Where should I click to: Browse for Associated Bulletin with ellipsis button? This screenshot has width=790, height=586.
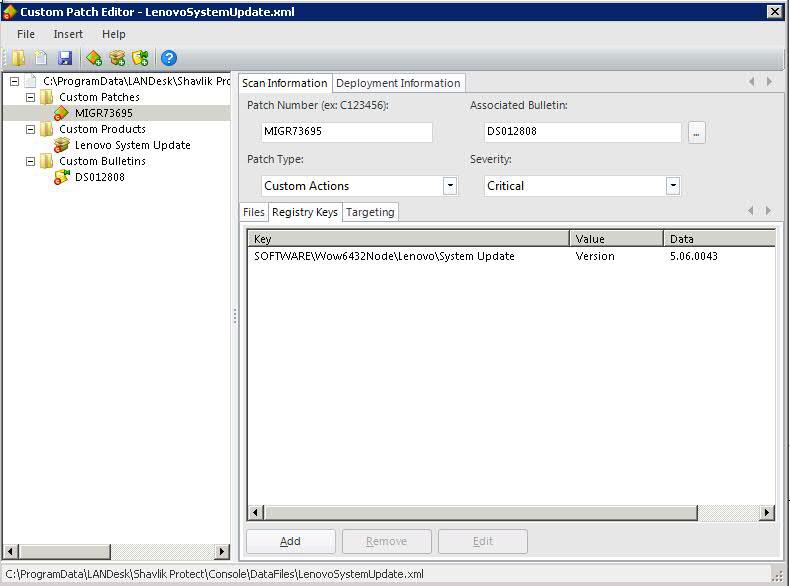pos(696,133)
